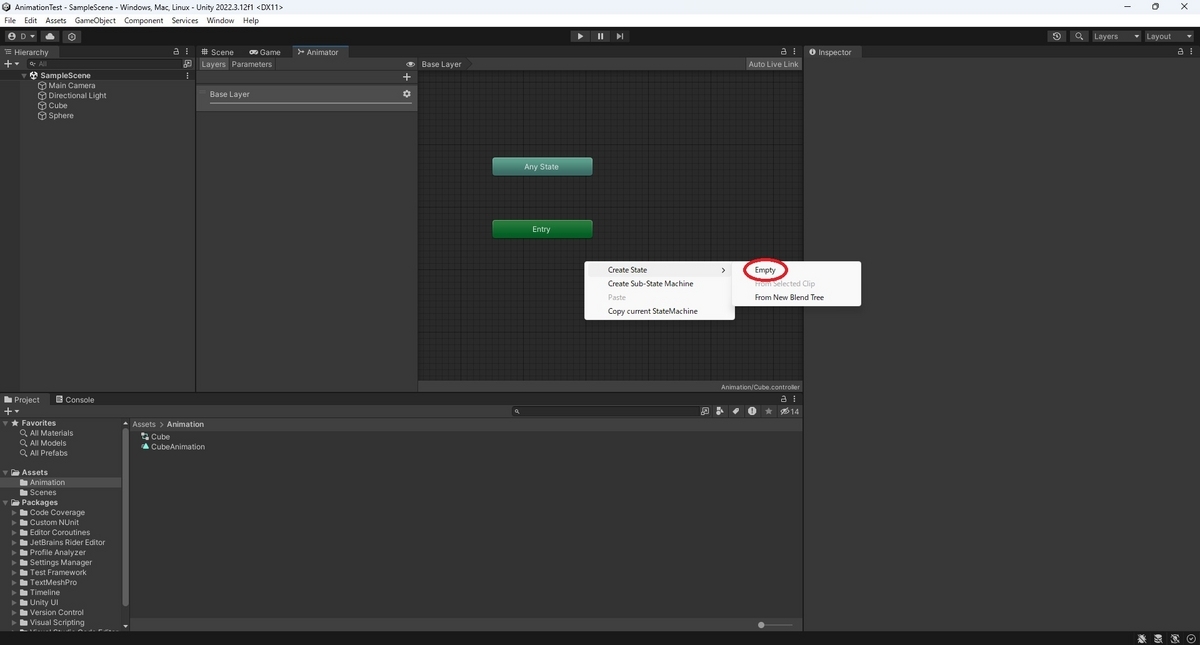
Task: Open the Hierarchy panel three-dot menu
Action: point(187,52)
